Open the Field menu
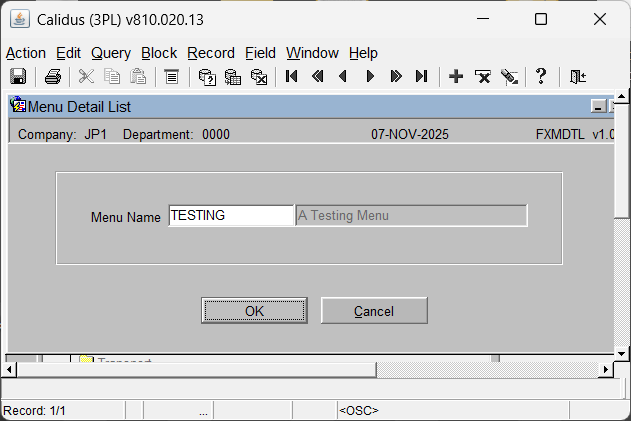Screen dimensions: 631x421 pos(260,53)
